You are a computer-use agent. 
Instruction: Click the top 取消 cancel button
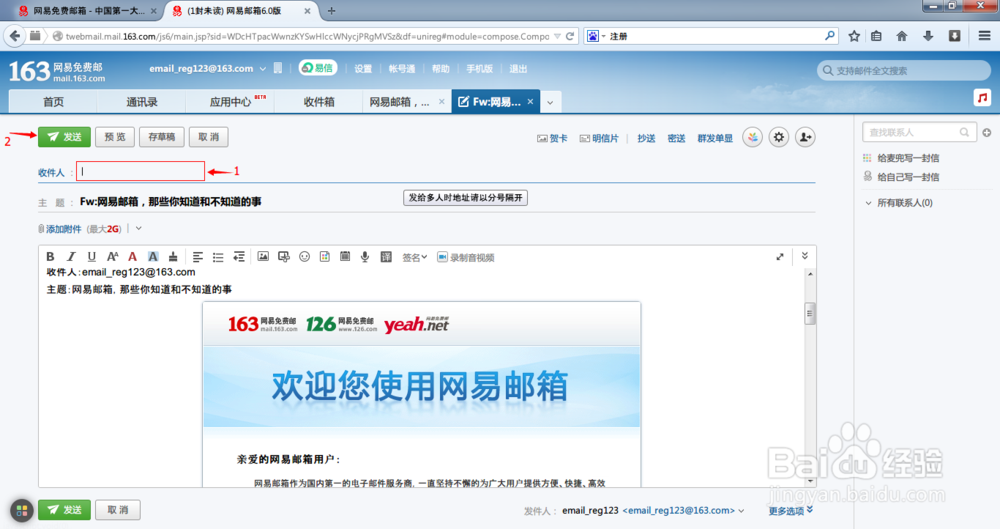(209, 137)
